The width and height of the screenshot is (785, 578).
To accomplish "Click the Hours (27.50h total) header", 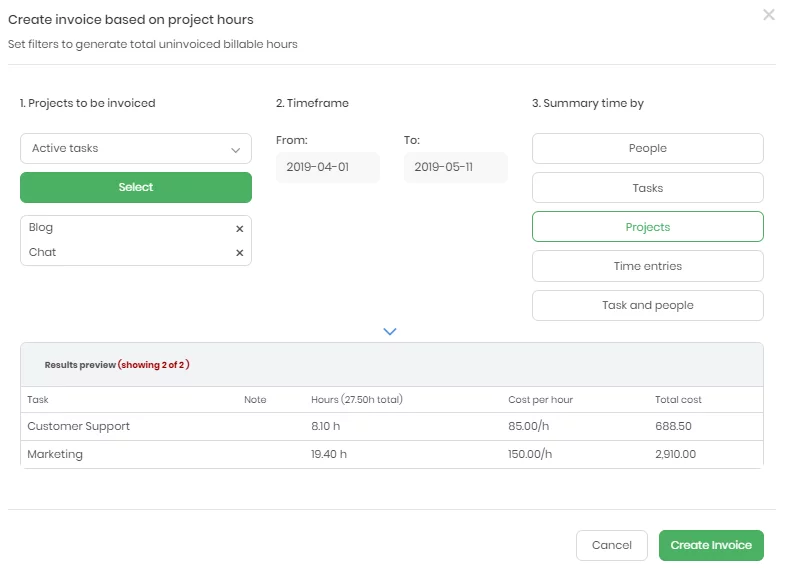I will point(357,400).
